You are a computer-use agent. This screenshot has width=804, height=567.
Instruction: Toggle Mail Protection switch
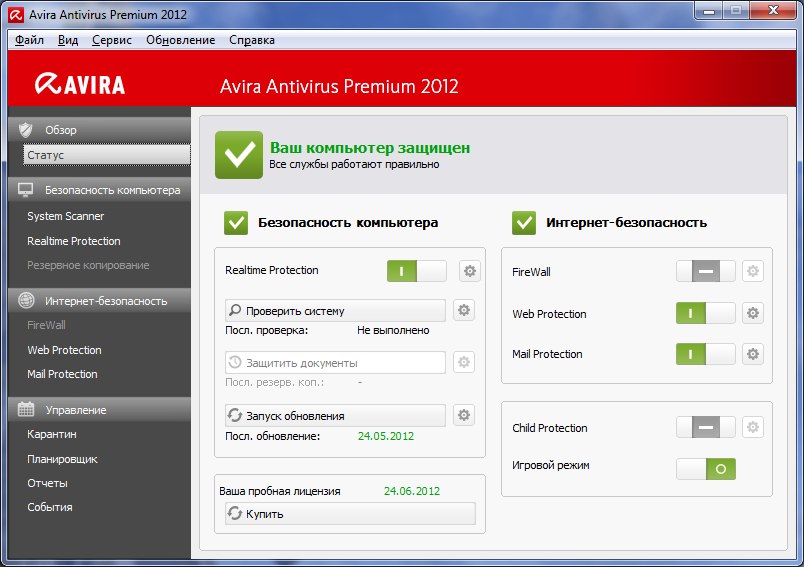706,354
